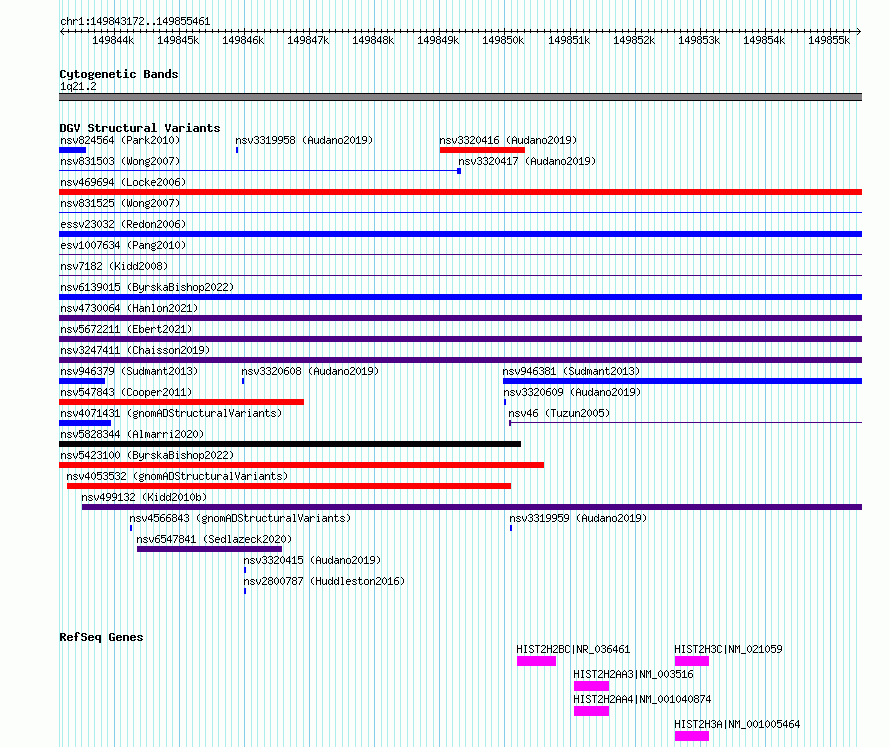Click the chr1:149843172..149855461 coordinates text

tap(135, 21)
